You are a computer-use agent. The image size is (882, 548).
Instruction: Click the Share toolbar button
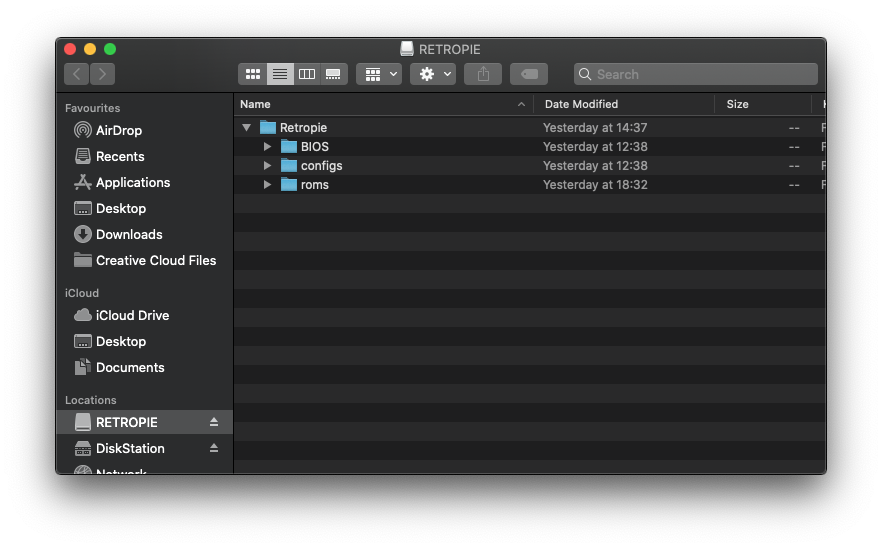tap(483, 74)
